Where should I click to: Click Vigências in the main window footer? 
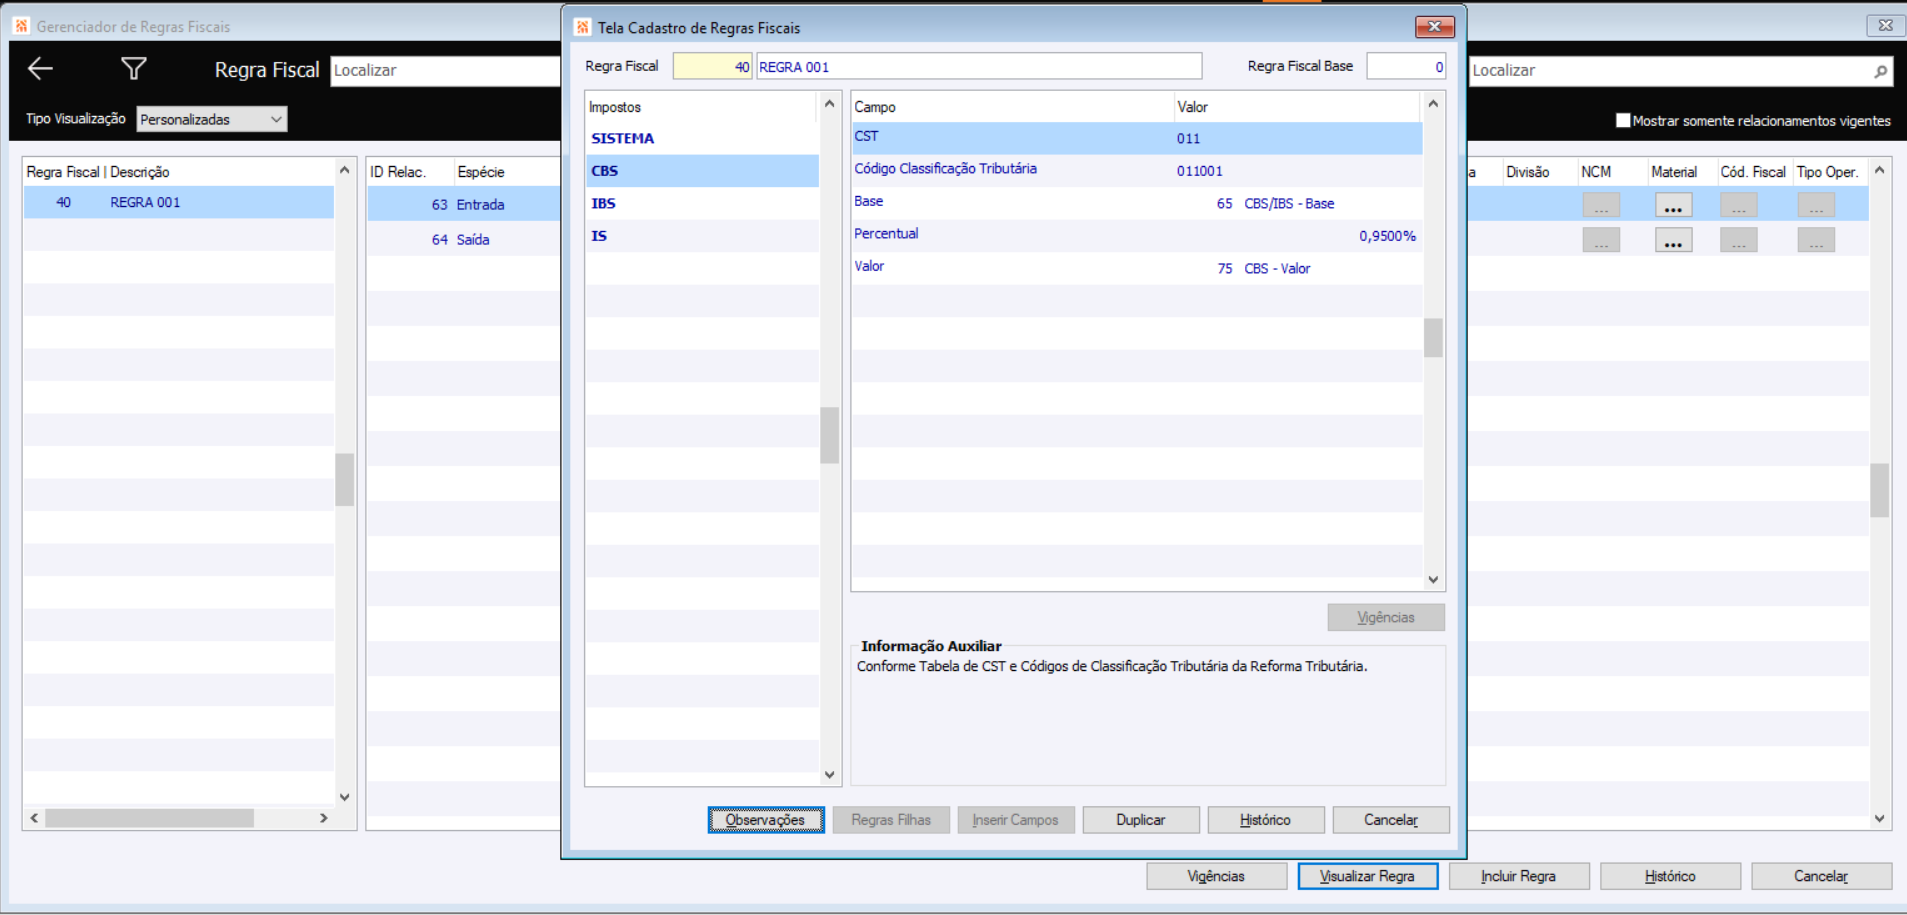pos(1216,876)
